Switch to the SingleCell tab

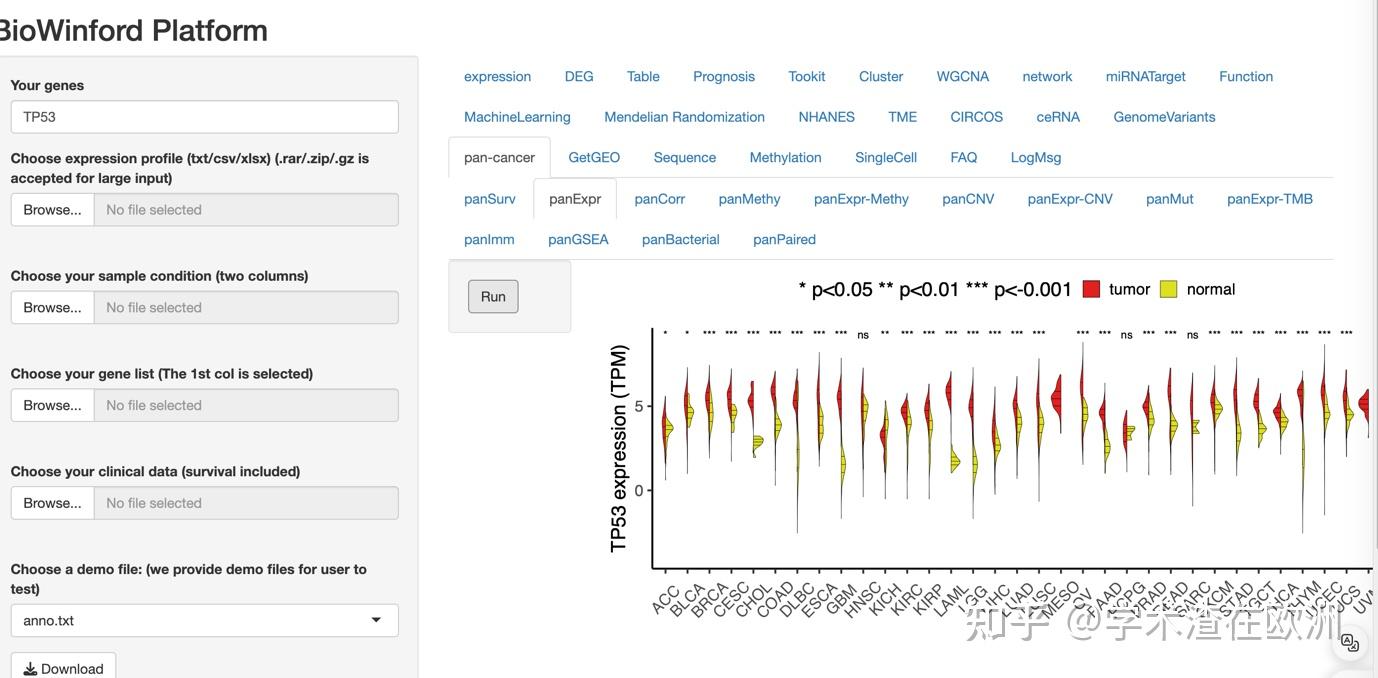pos(886,158)
